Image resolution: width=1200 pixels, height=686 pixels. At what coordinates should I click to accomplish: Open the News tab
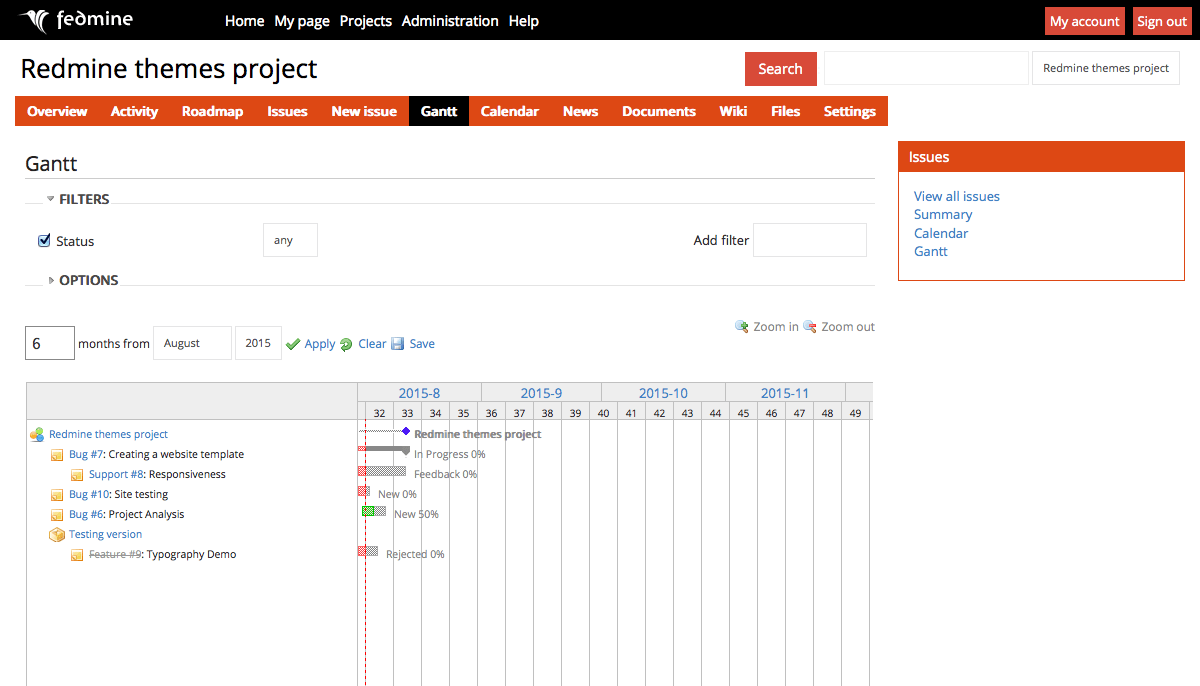[x=580, y=111]
